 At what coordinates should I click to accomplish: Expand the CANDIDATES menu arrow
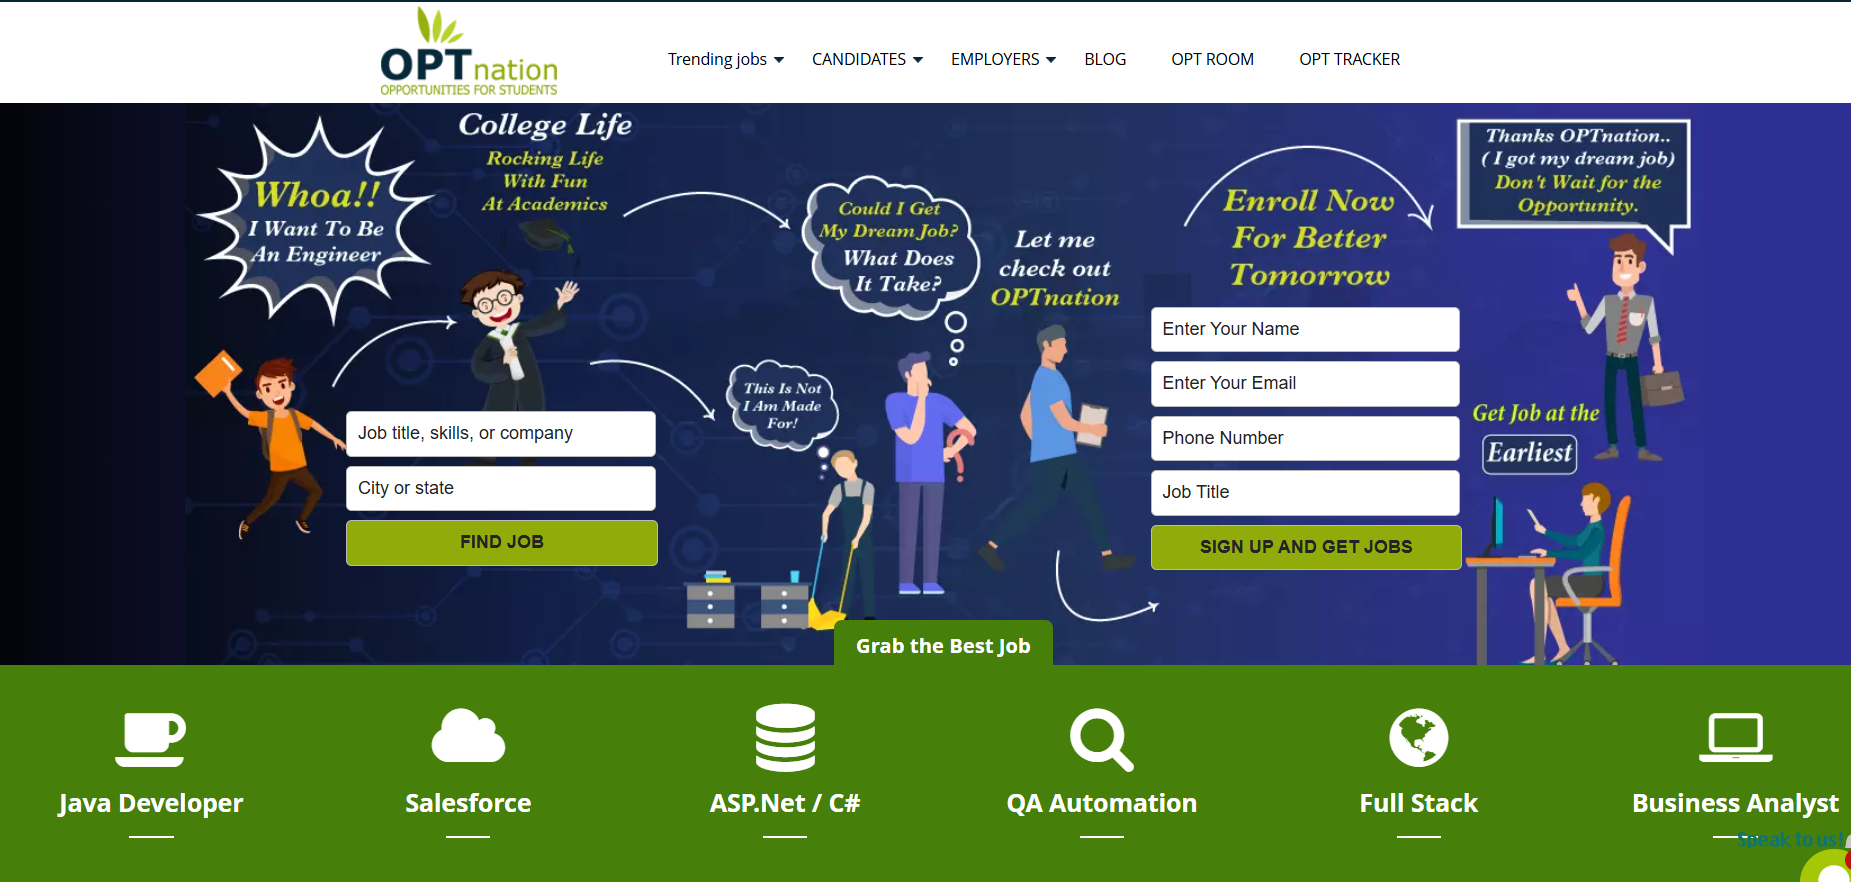pos(918,60)
